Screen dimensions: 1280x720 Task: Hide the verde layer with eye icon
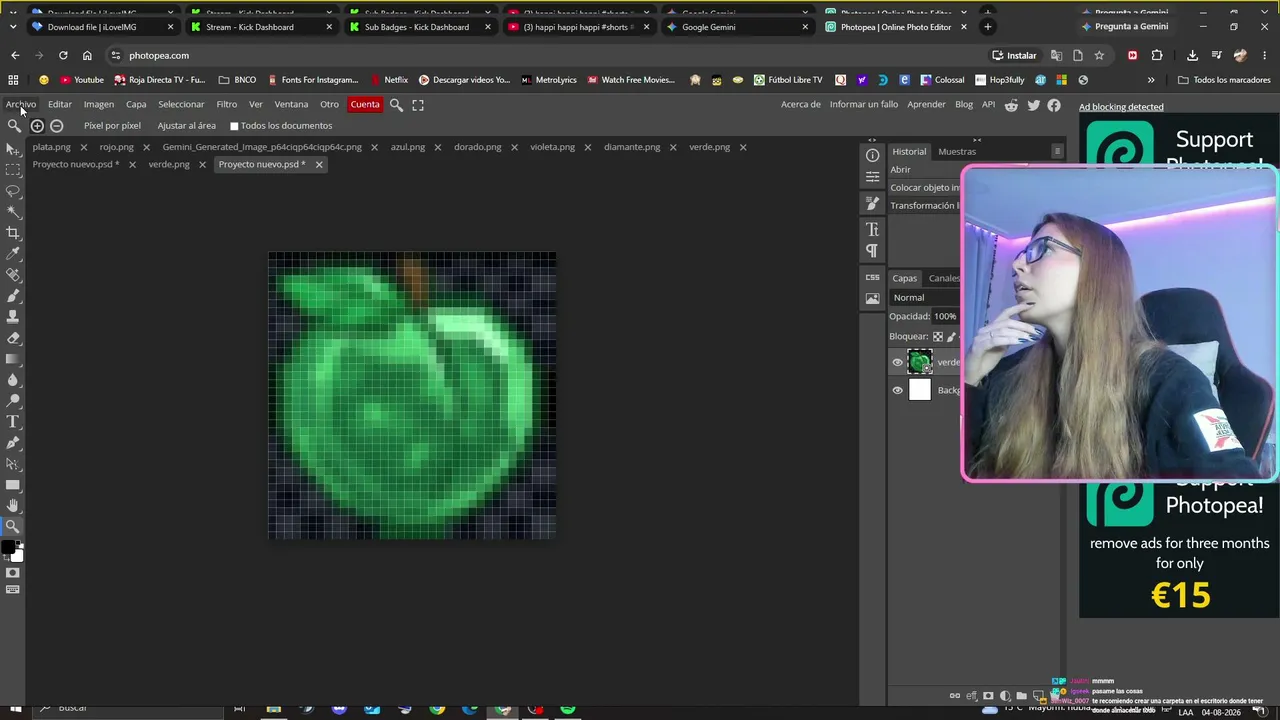tap(897, 362)
